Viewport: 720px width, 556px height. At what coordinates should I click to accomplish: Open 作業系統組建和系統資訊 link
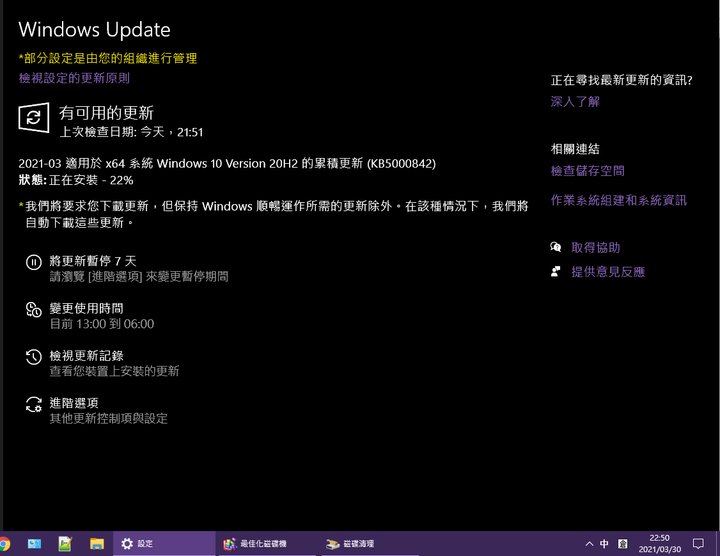619,200
